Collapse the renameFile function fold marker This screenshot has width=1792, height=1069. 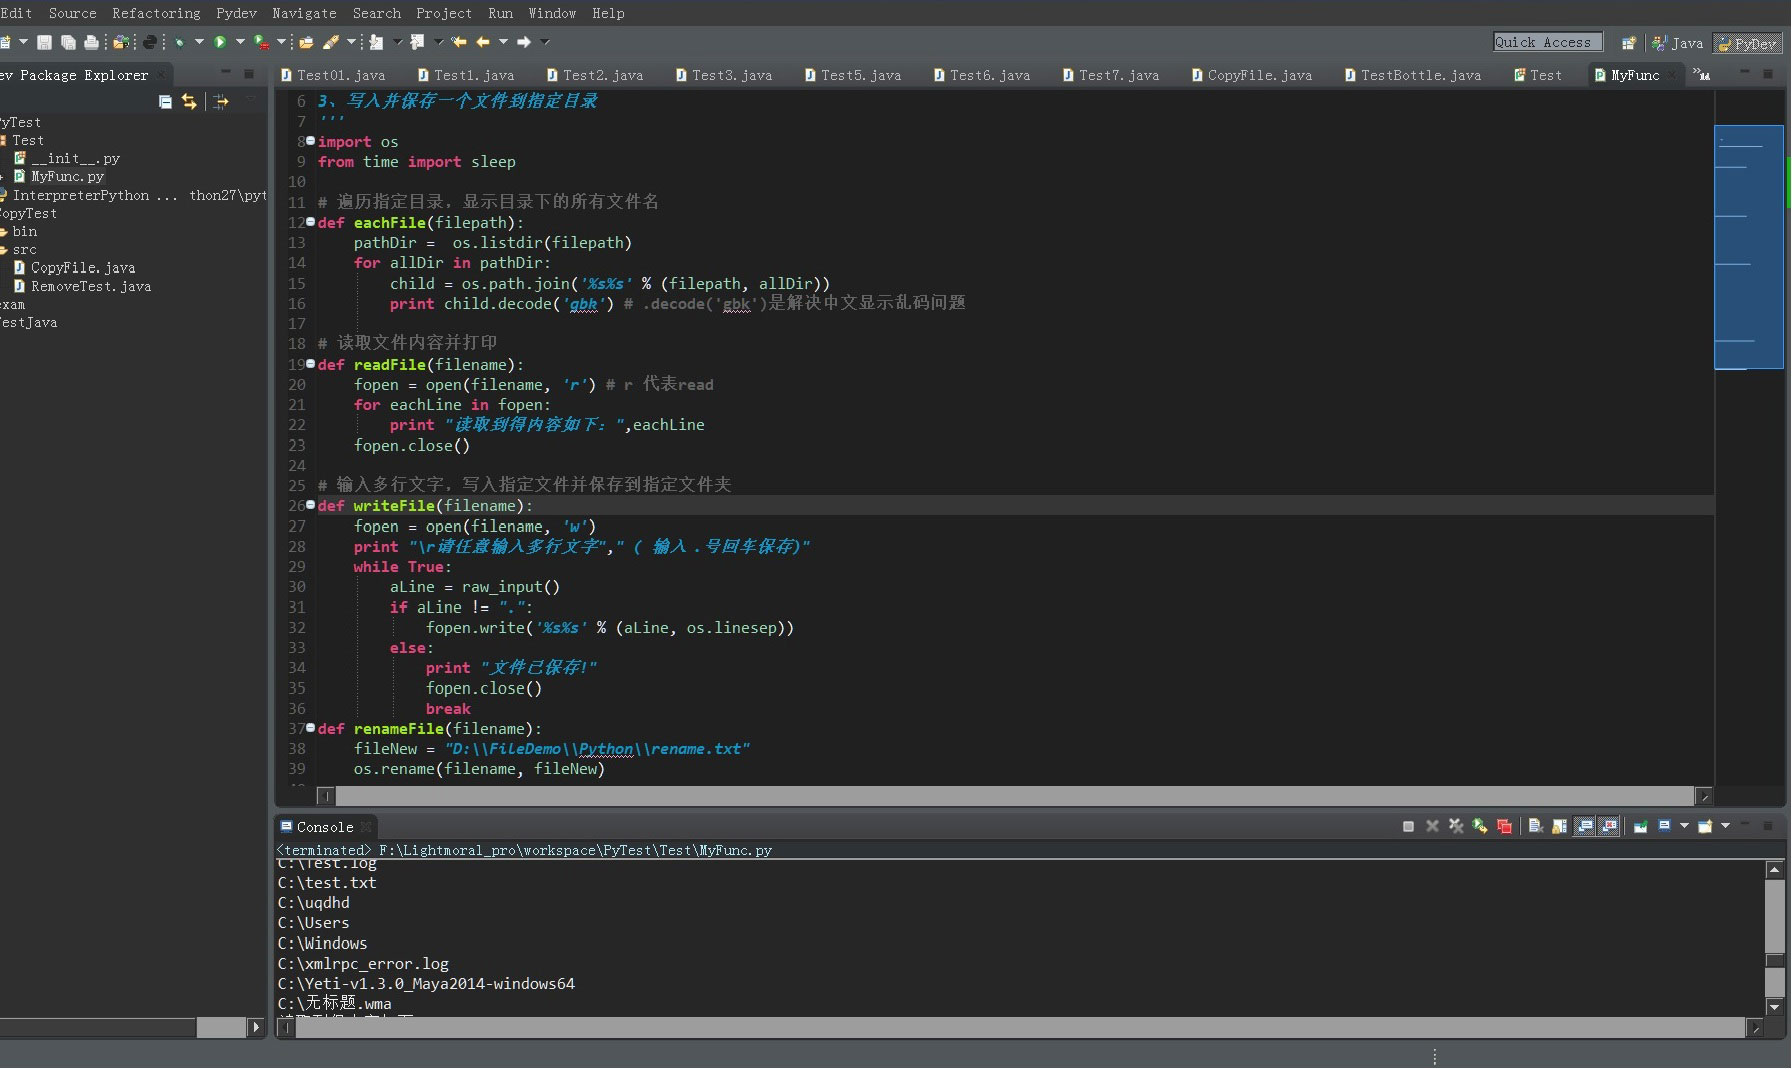pos(310,728)
